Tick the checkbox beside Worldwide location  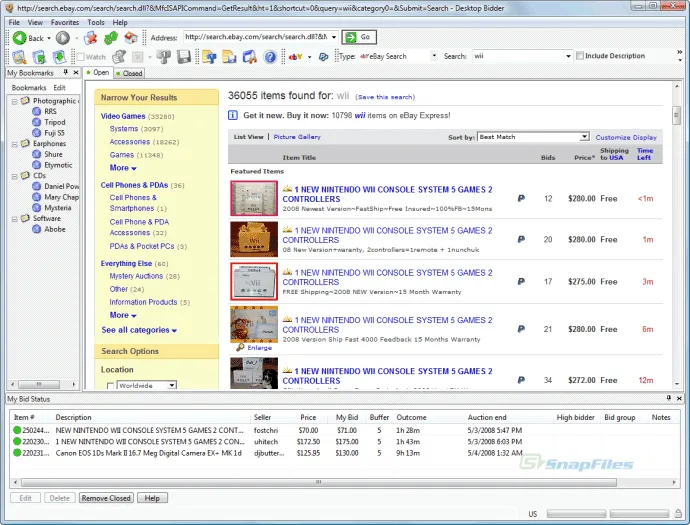point(110,385)
